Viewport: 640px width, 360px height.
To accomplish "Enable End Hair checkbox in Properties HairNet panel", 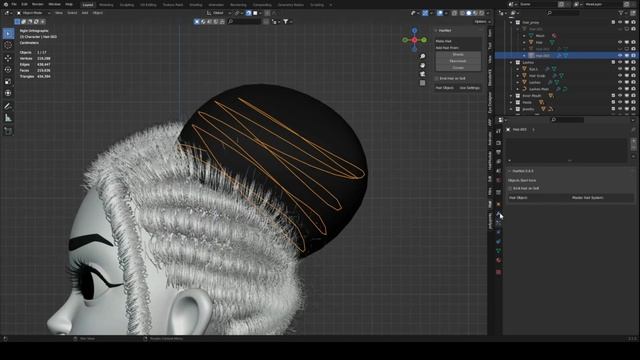I will (x=510, y=189).
